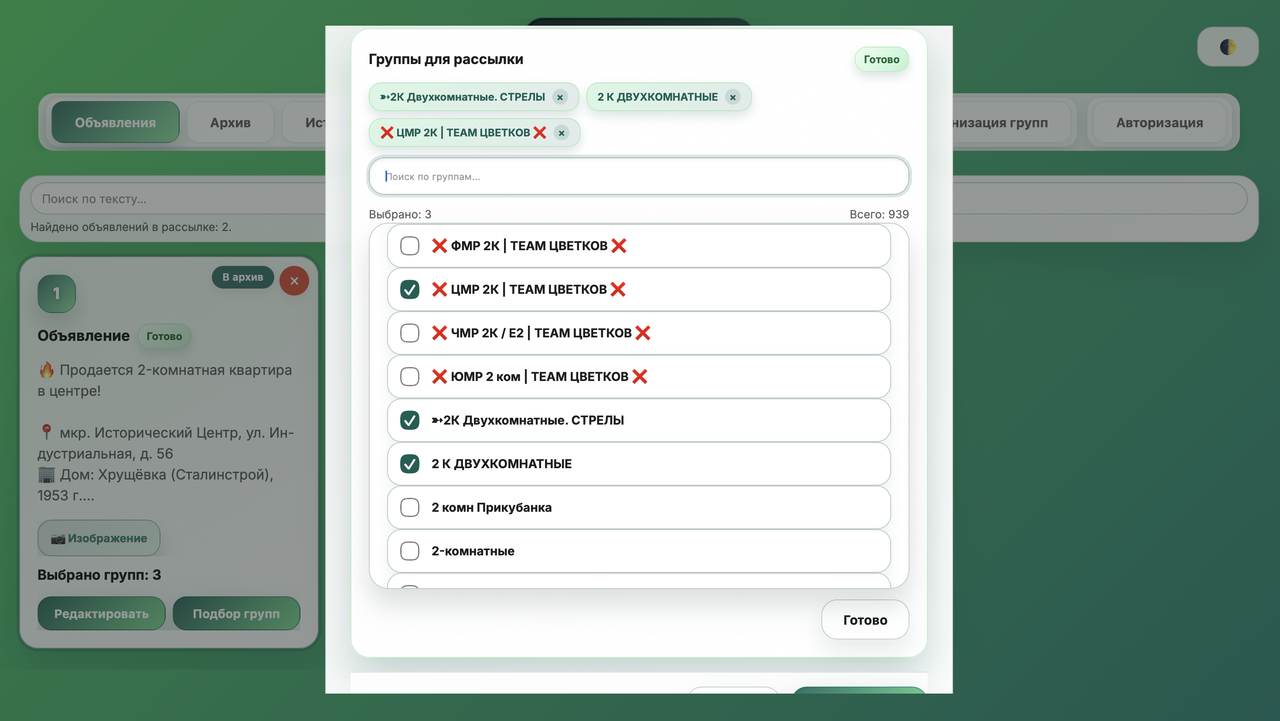The width and height of the screenshot is (1280, 721).
Task: Open the partially hidden синхронизация групп tab
Action: coord(1010,123)
